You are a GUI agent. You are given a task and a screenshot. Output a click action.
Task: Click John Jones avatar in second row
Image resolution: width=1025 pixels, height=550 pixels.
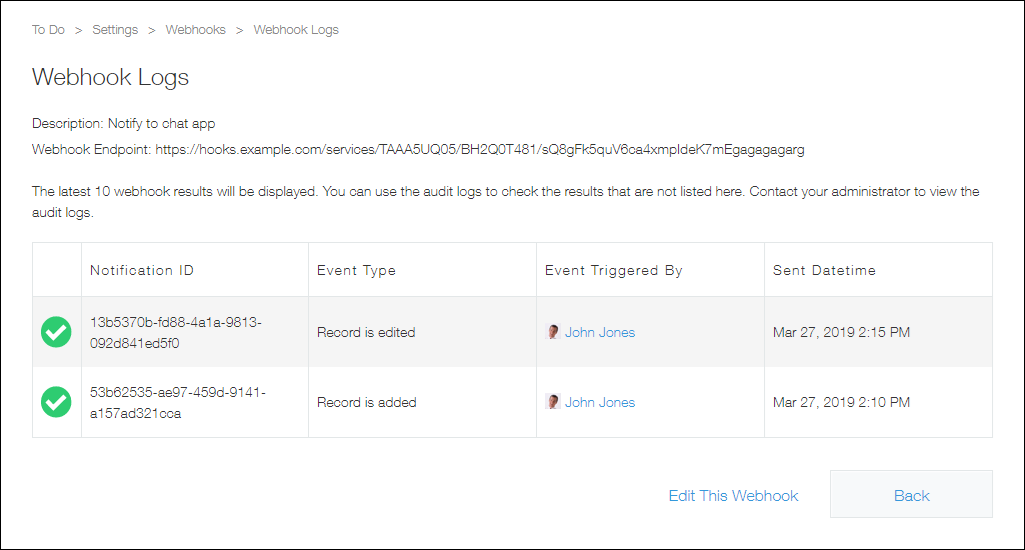click(553, 402)
